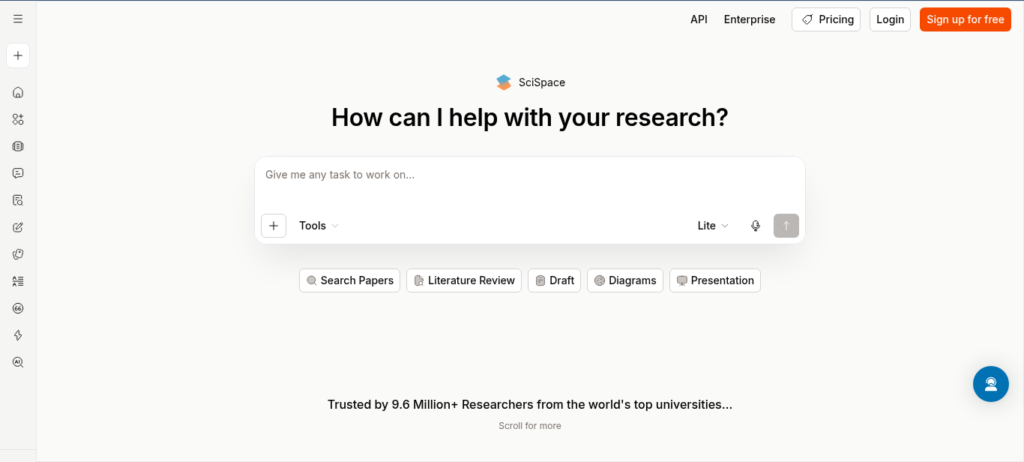Click the plus attach button in prompt box
The image size is (1024, 462).
tap(274, 226)
